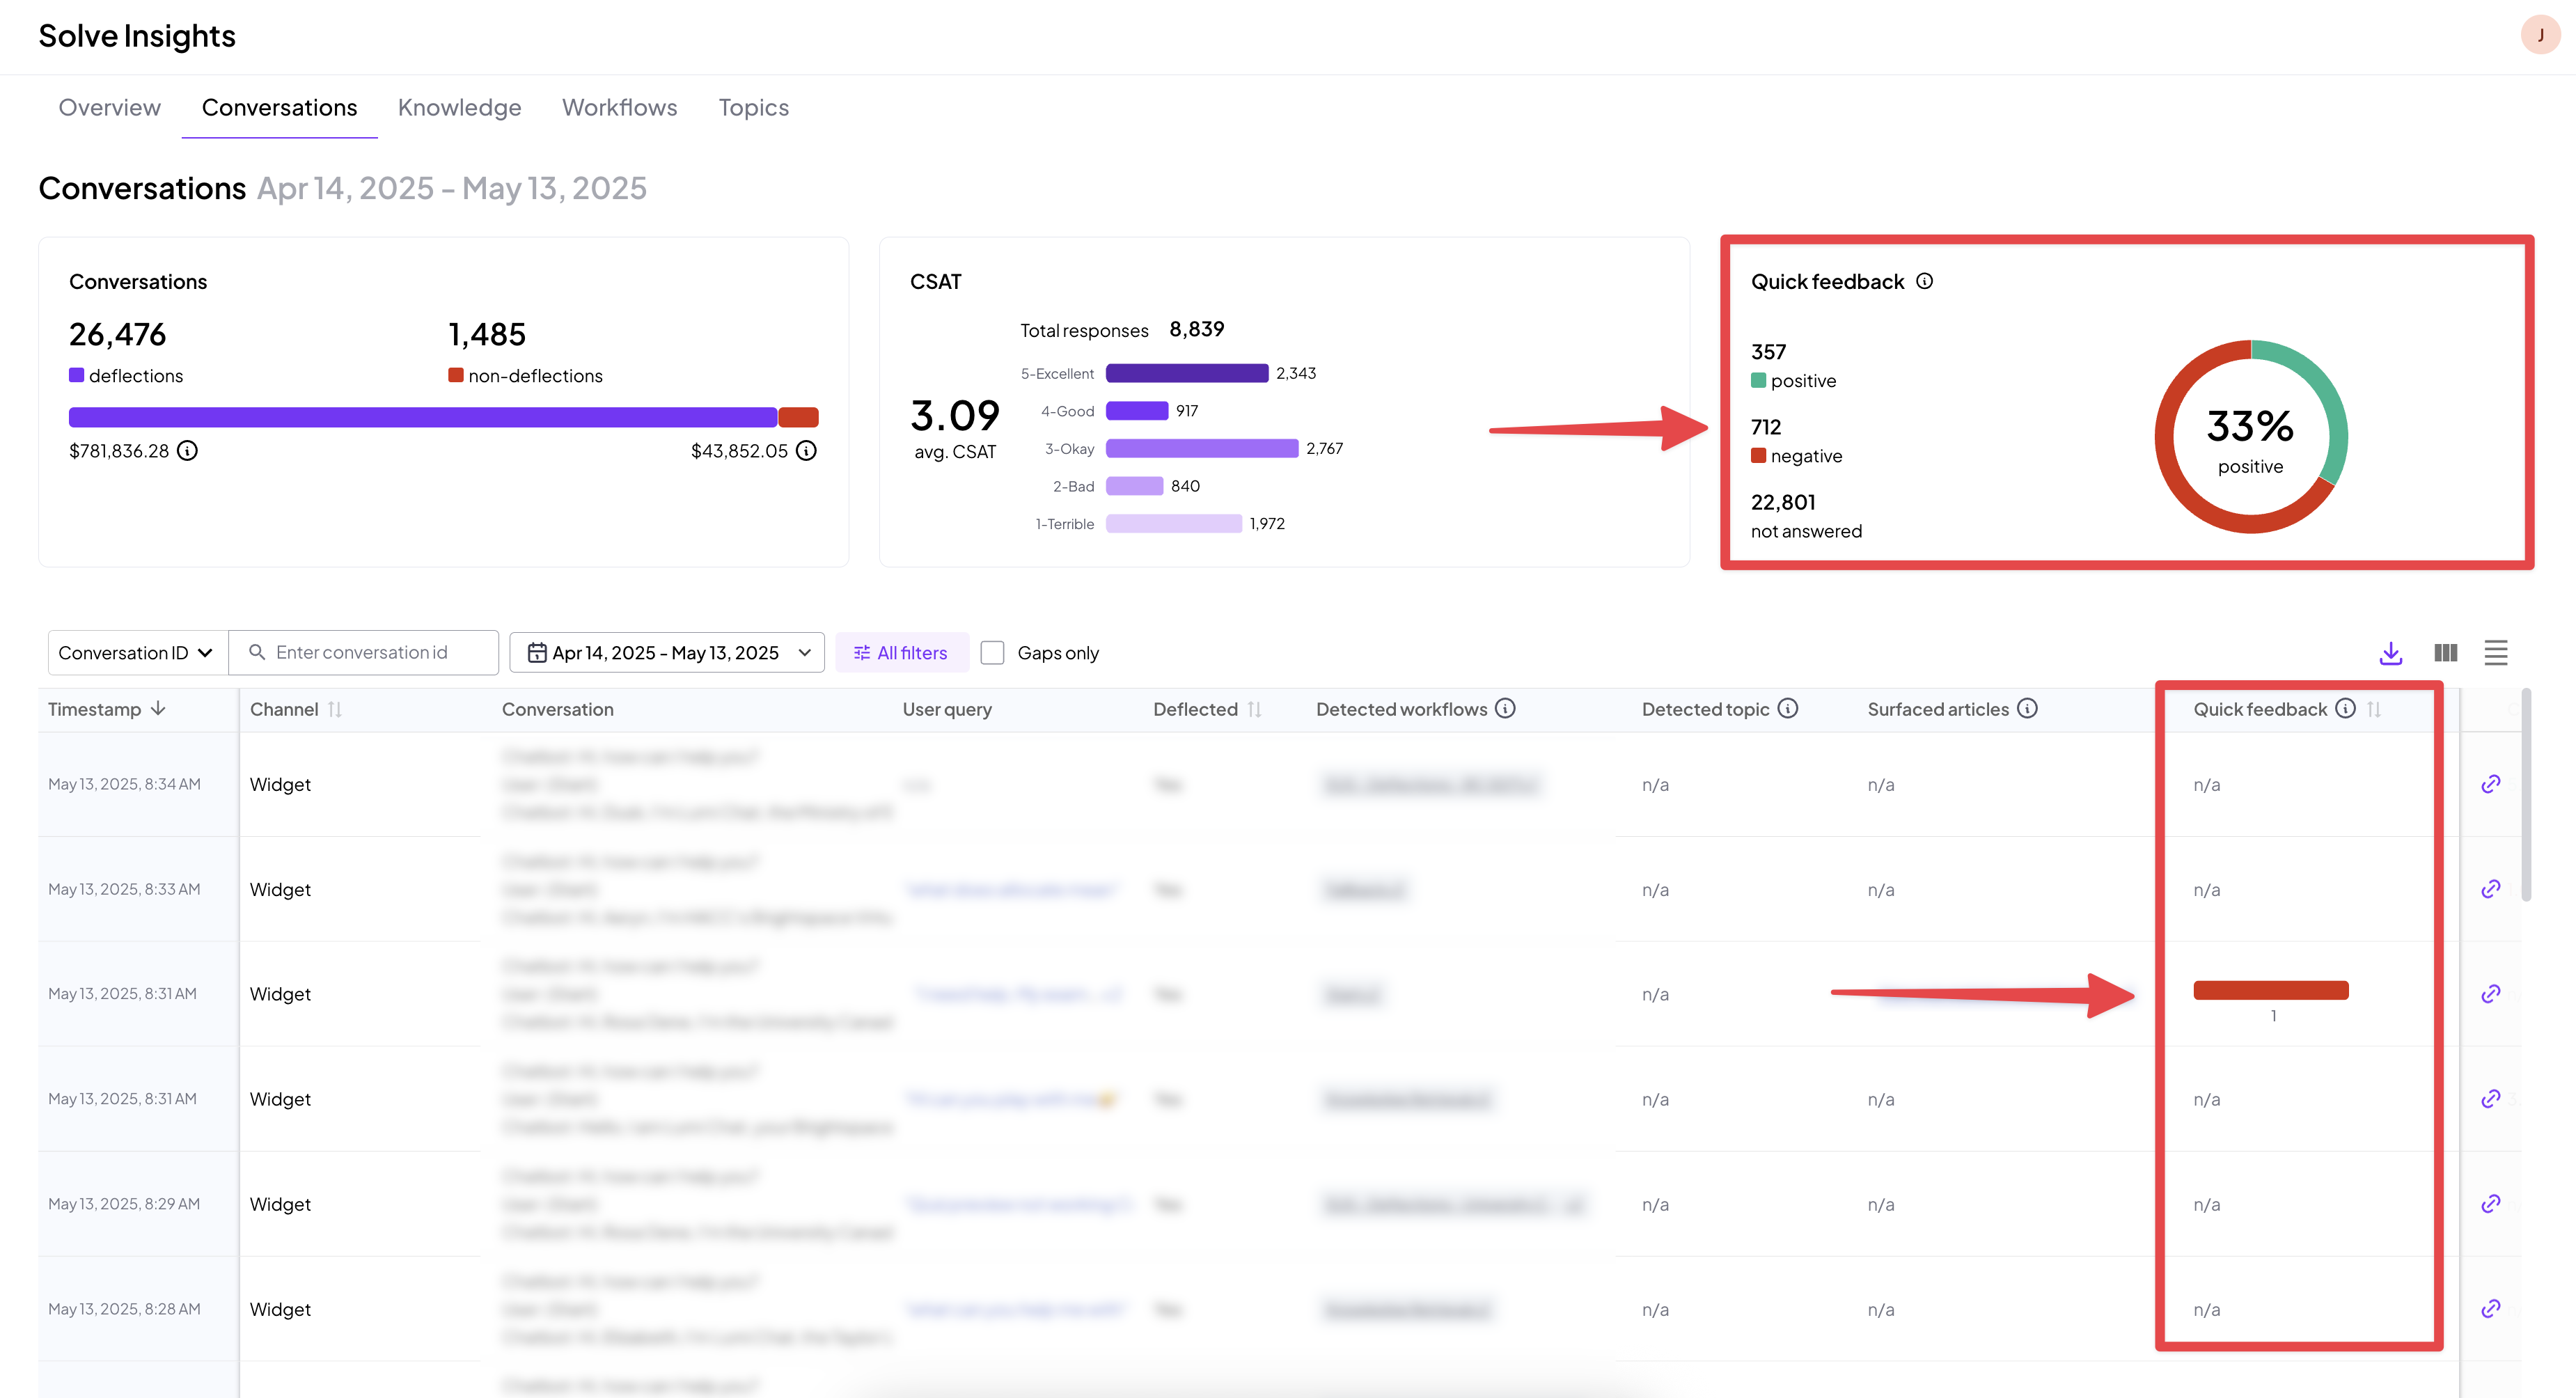Open the column visibility settings icon

click(2445, 653)
